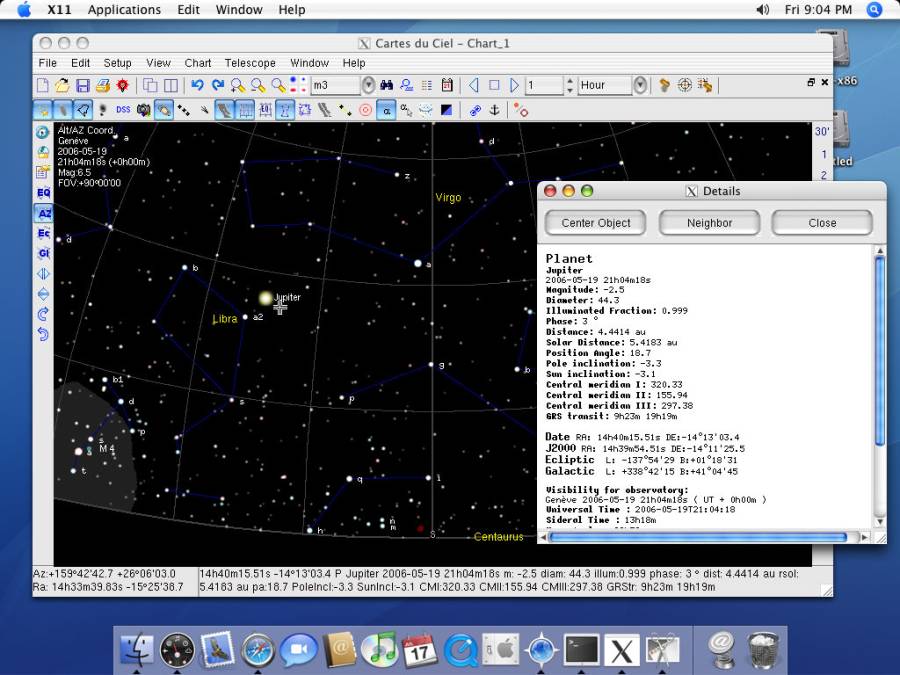Screen dimensions: 900x675
Task: Open the Setup menu
Action: coord(118,63)
